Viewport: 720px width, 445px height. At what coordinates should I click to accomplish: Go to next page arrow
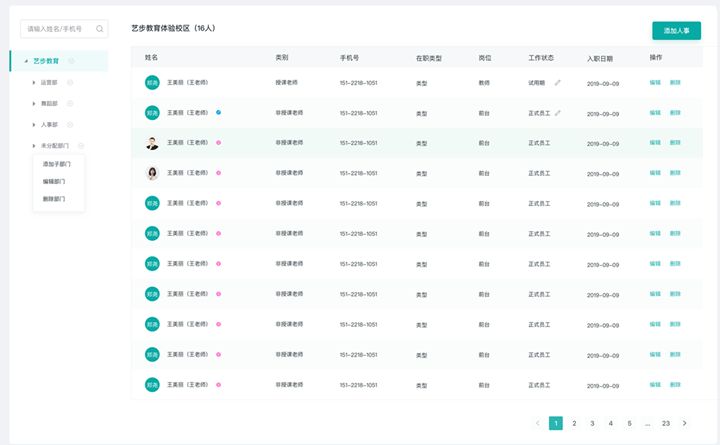685,423
